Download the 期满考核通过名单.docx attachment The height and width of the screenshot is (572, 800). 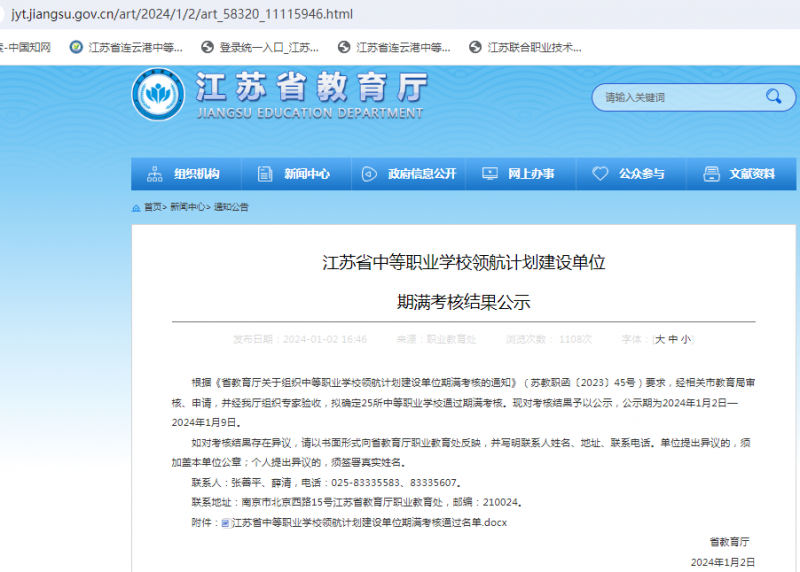click(x=369, y=523)
